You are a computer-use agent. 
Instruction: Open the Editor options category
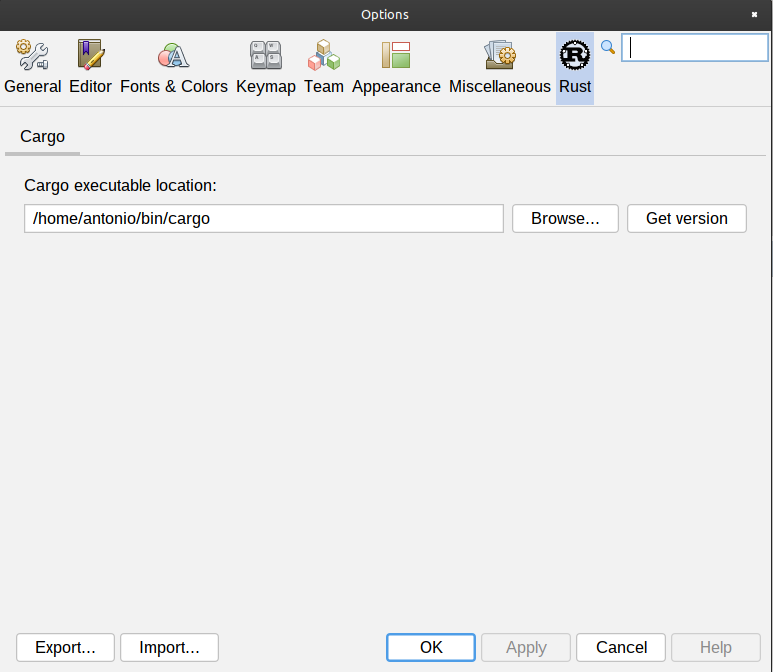coord(90,68)
